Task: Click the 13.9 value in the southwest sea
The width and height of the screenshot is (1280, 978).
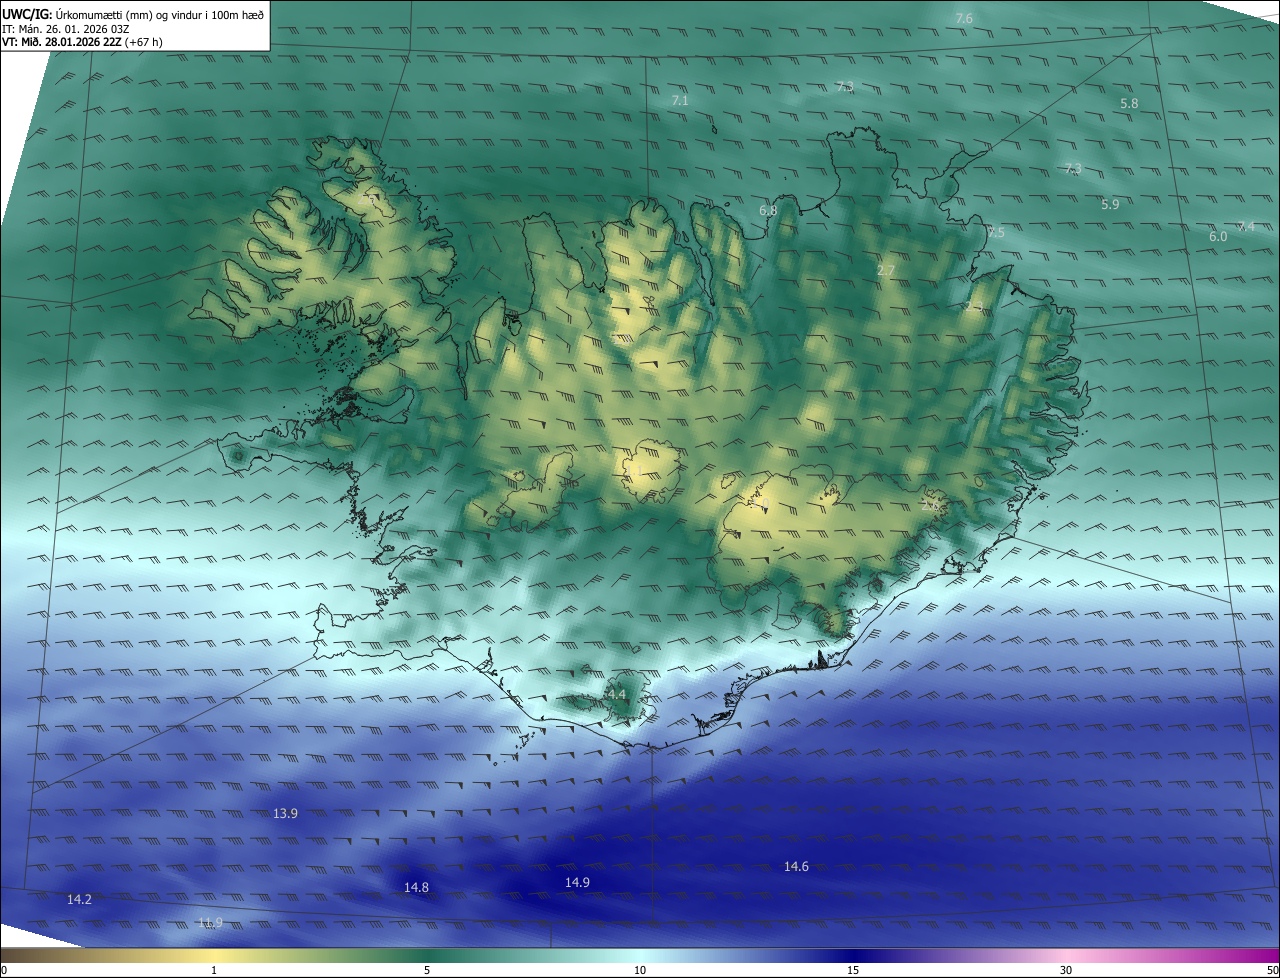Action: tap(285, 814)
